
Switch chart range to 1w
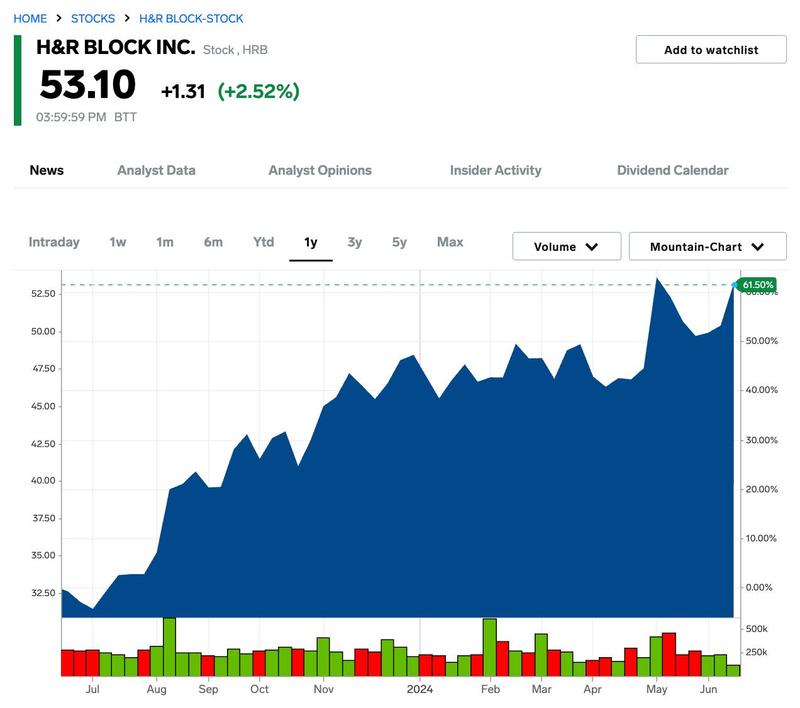(x=118, y=242)
